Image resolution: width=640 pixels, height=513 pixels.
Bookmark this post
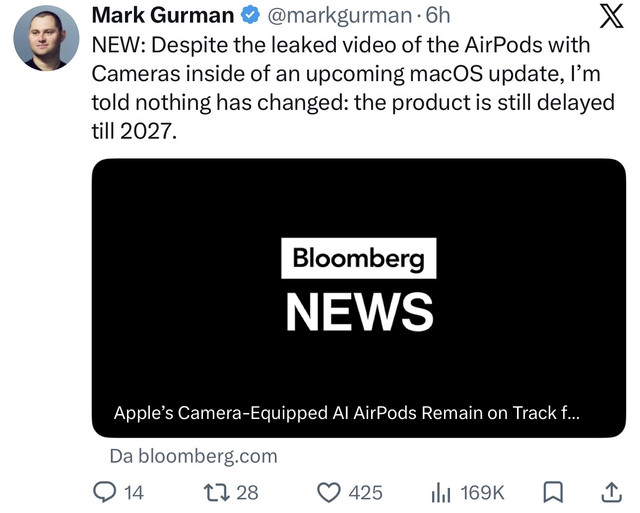pyautogui.click(x=553, y=492)
